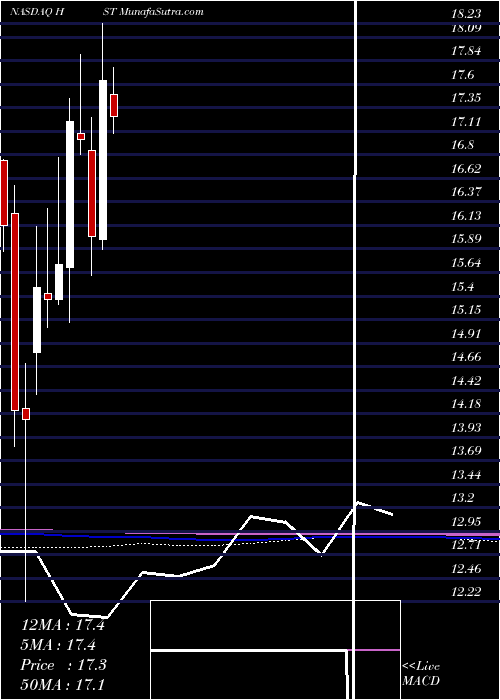The image size is (500, 700).
Task: Choose the 14.18 price label
Action: (x=466, y=404)
